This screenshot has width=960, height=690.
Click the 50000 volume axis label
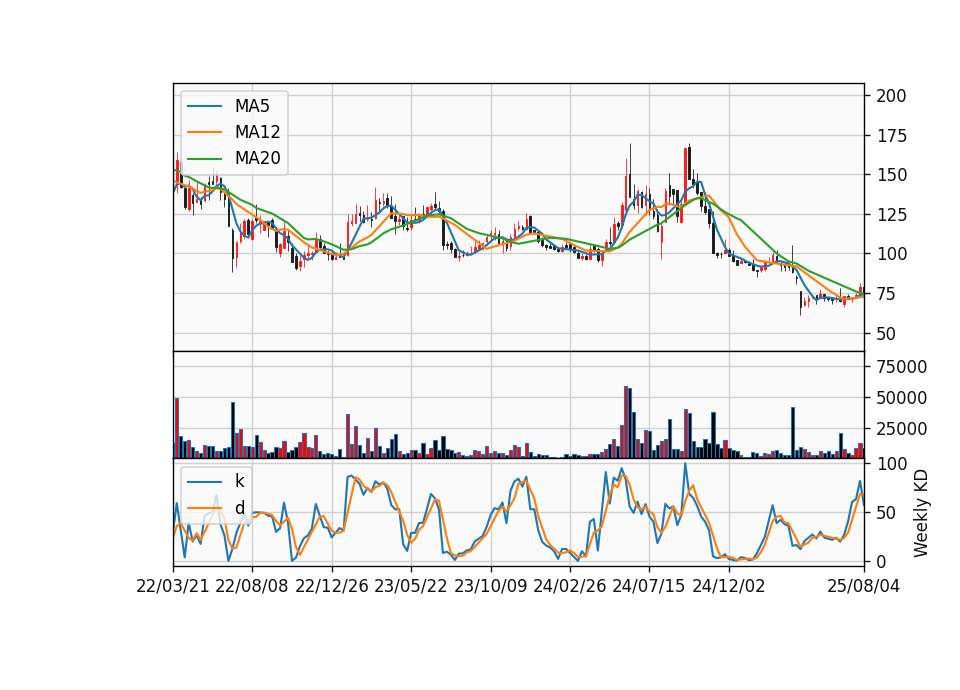[x=902, y=398]
